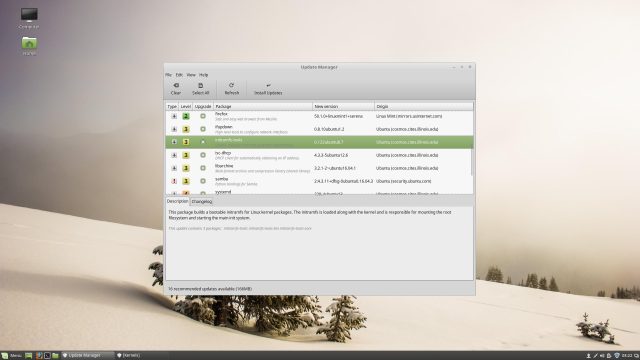Select the libarchive package name
Screen dimensions: 640x360
click(x=224, y=166)
